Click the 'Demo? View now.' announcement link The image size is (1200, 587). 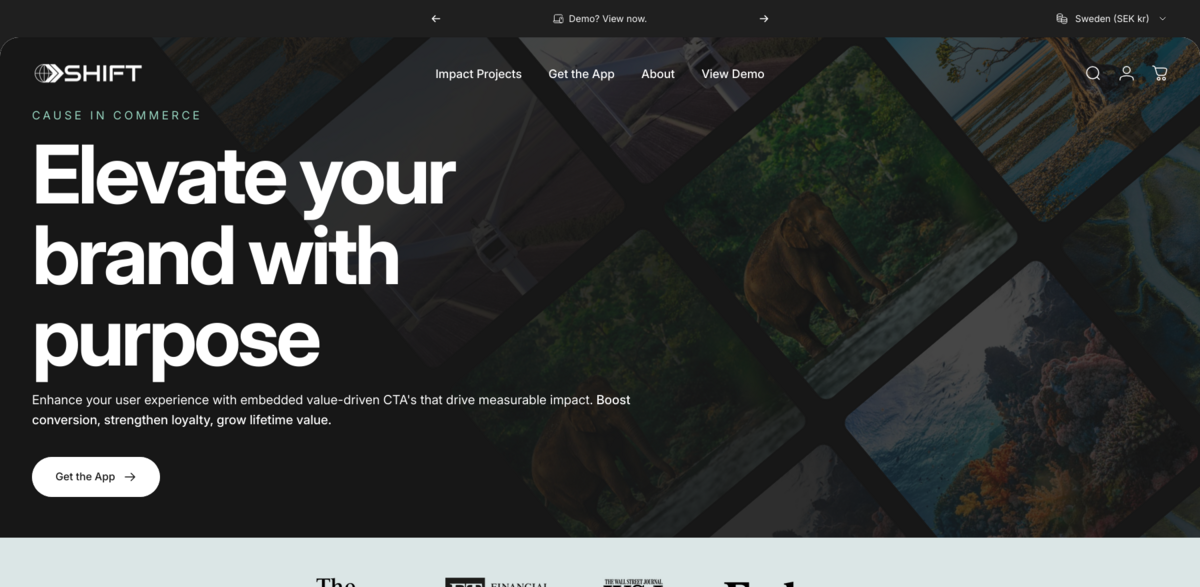click(x=607, y=18)
